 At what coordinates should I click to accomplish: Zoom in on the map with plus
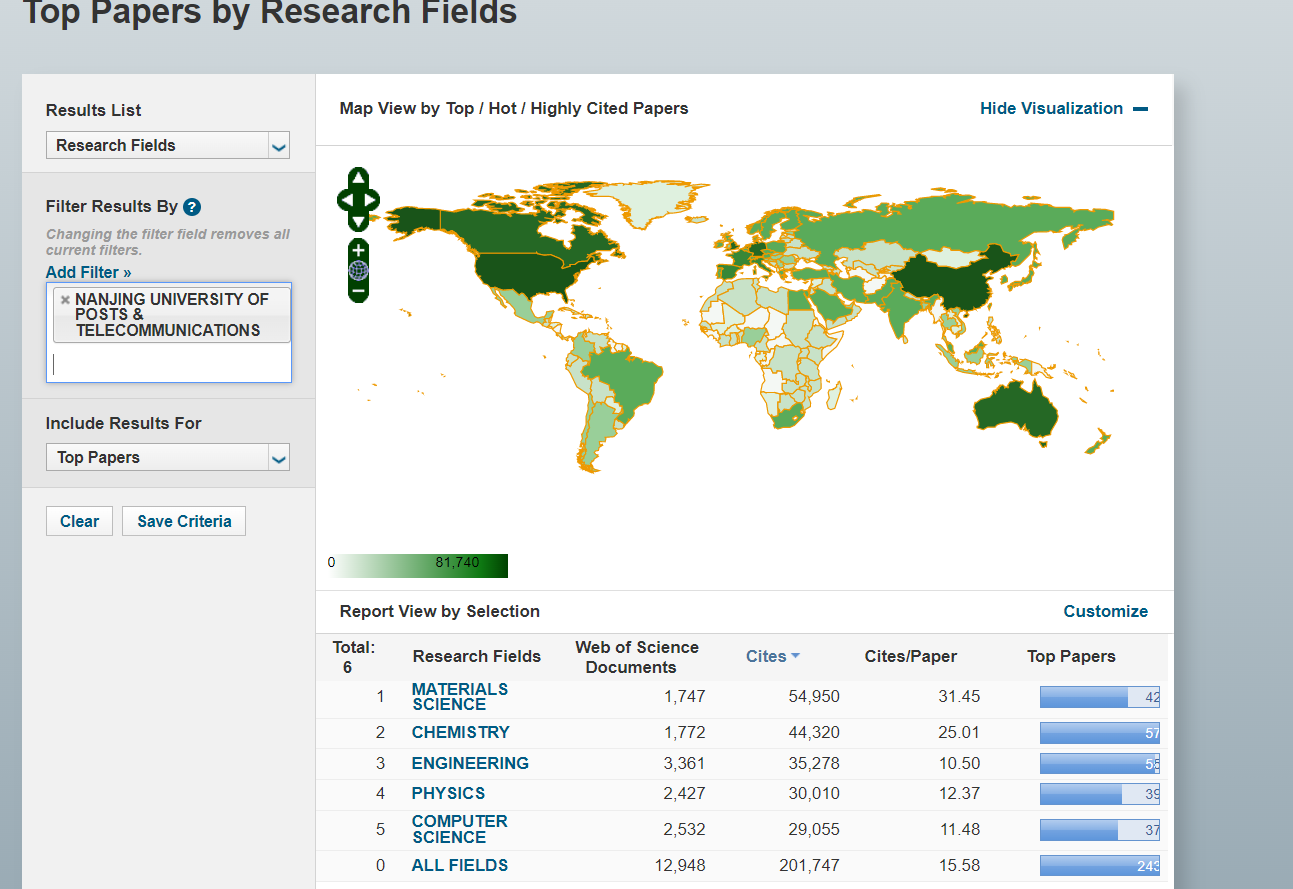tap(359, 249)
